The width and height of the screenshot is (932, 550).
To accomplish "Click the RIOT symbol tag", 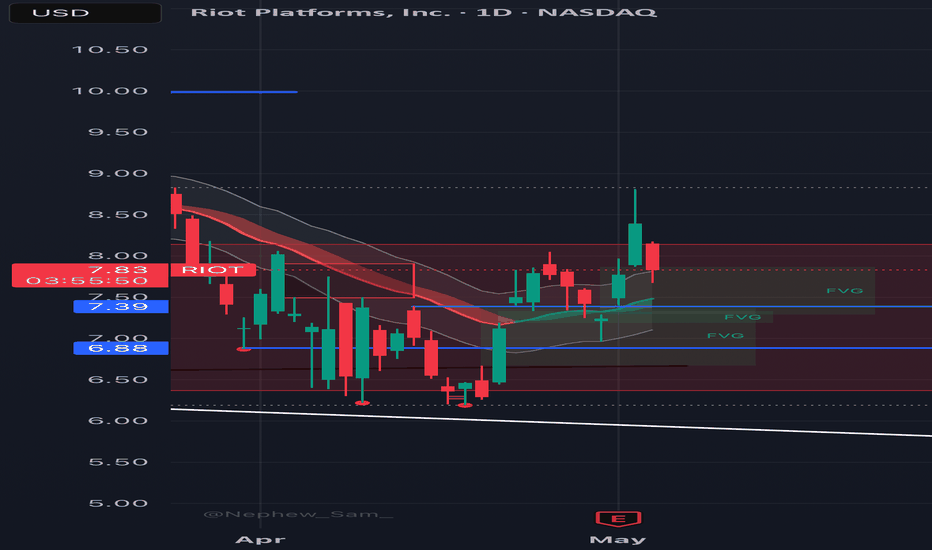I will click(x=213, y=270).
